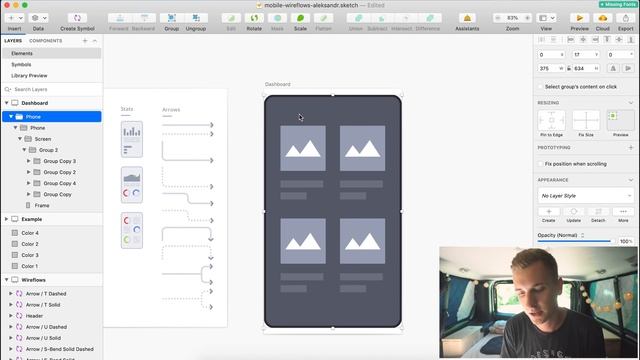Toggle Fix Size resizing control

[x=586, y=120]
